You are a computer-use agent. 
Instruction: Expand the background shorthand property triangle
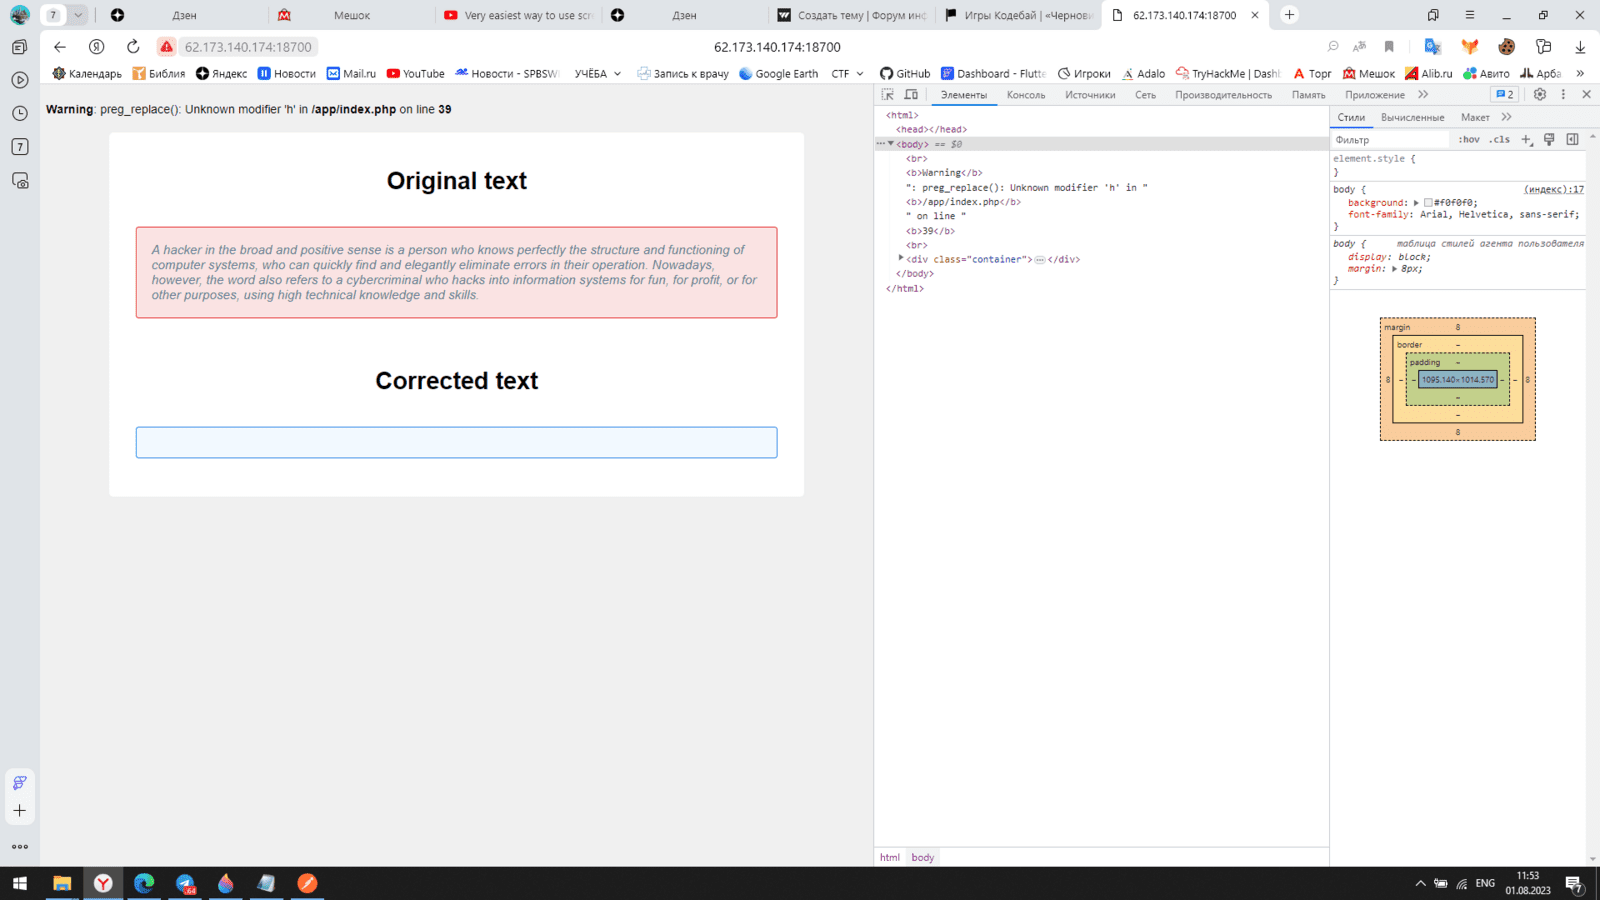1416,203
